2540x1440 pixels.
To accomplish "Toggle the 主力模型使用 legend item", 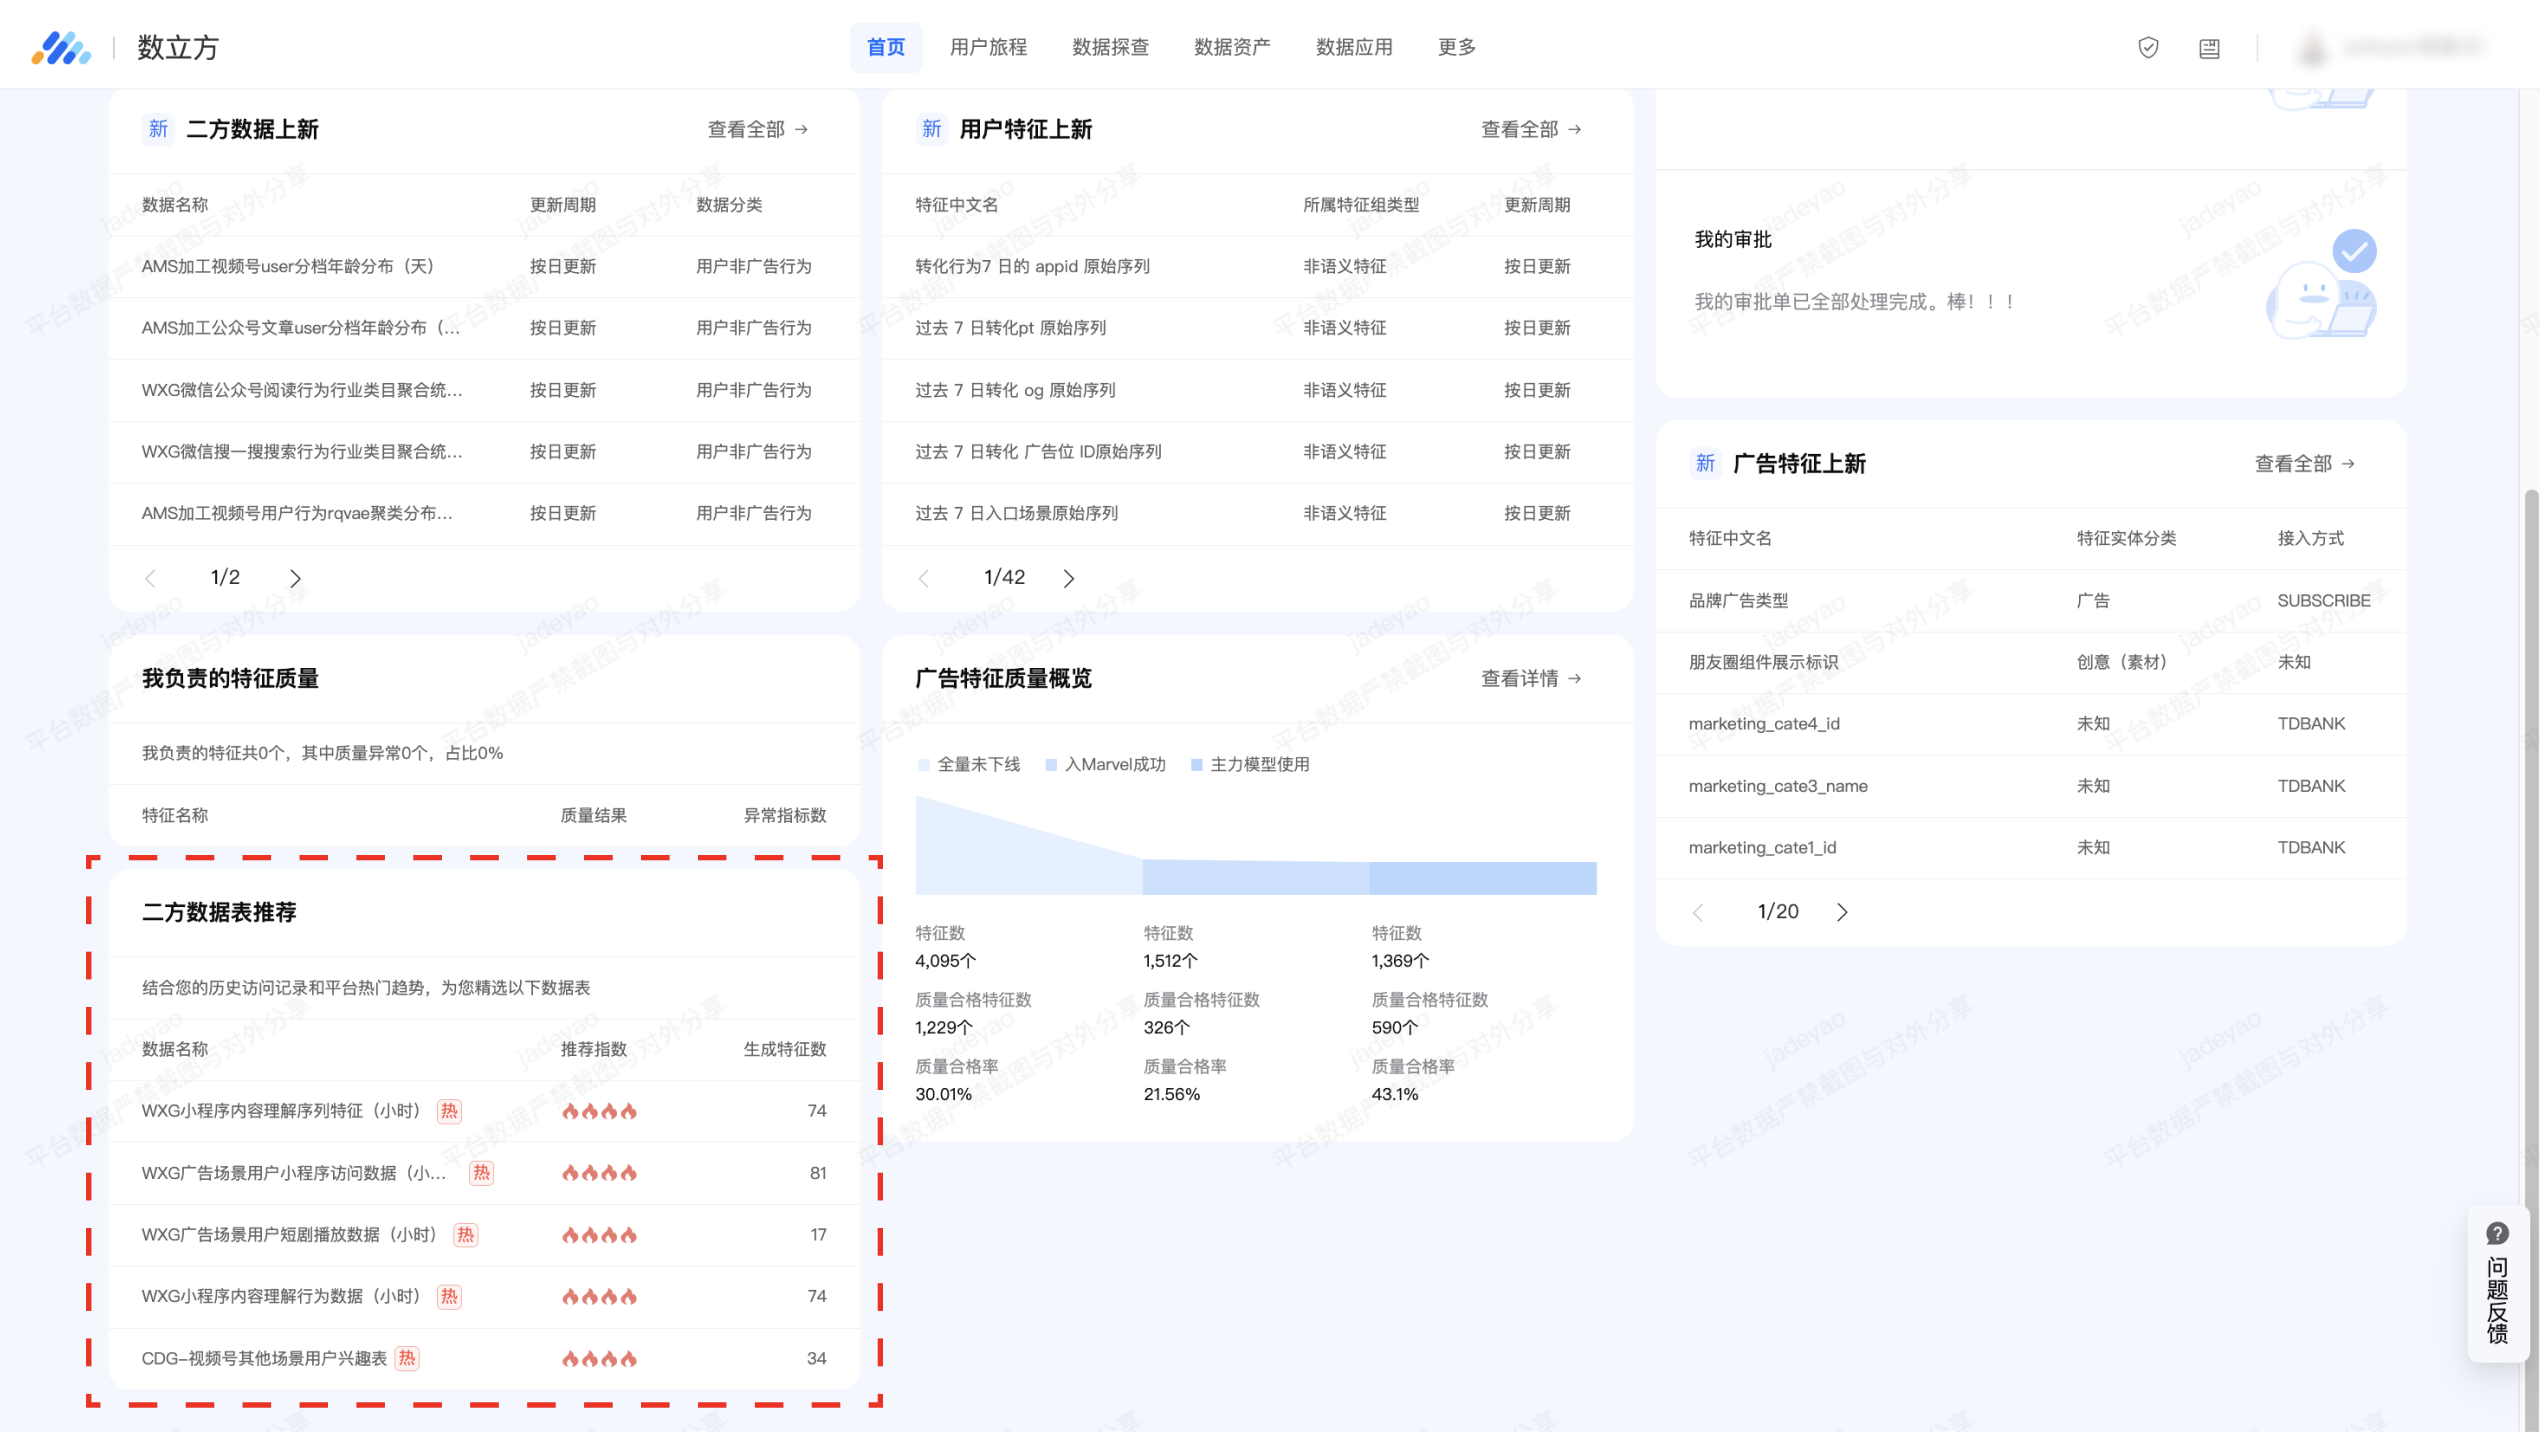I will coord(1250,764).
